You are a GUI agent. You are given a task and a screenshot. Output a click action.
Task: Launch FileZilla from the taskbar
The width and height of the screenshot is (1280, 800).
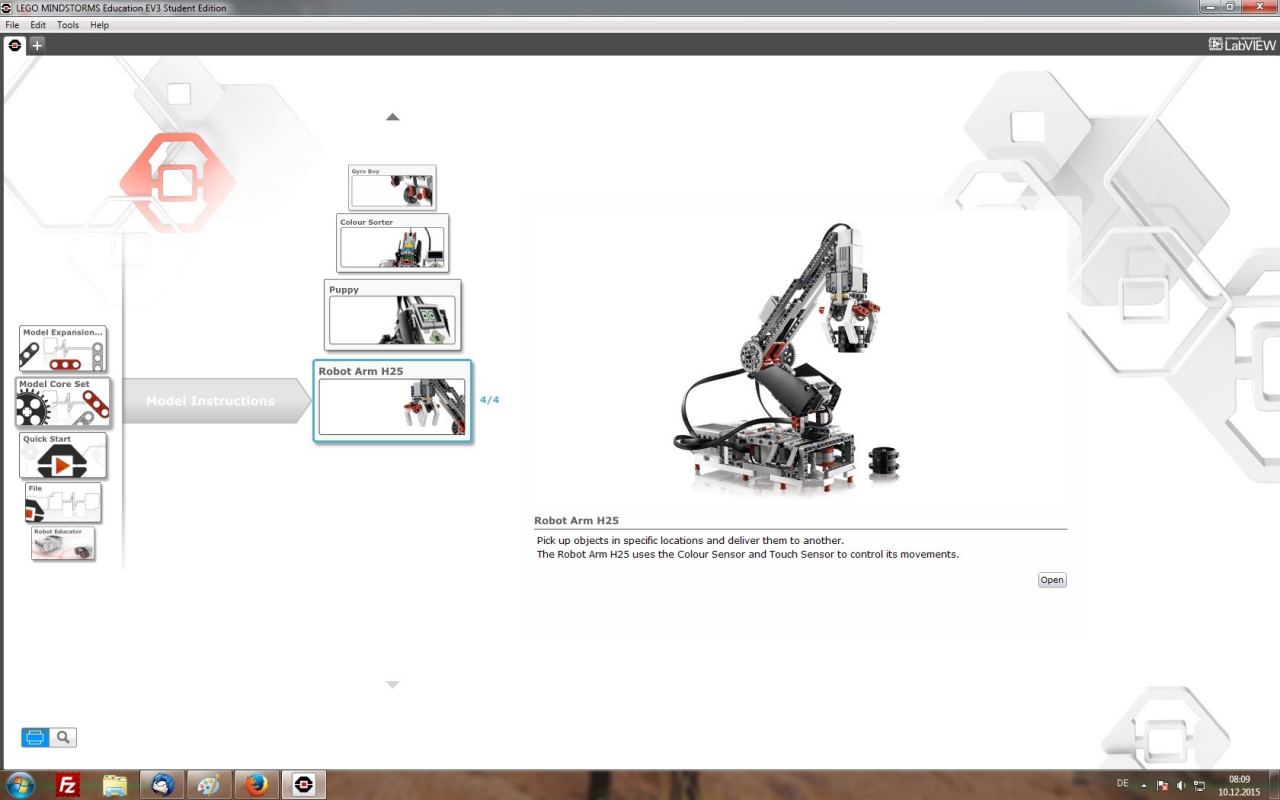point(68,785)
